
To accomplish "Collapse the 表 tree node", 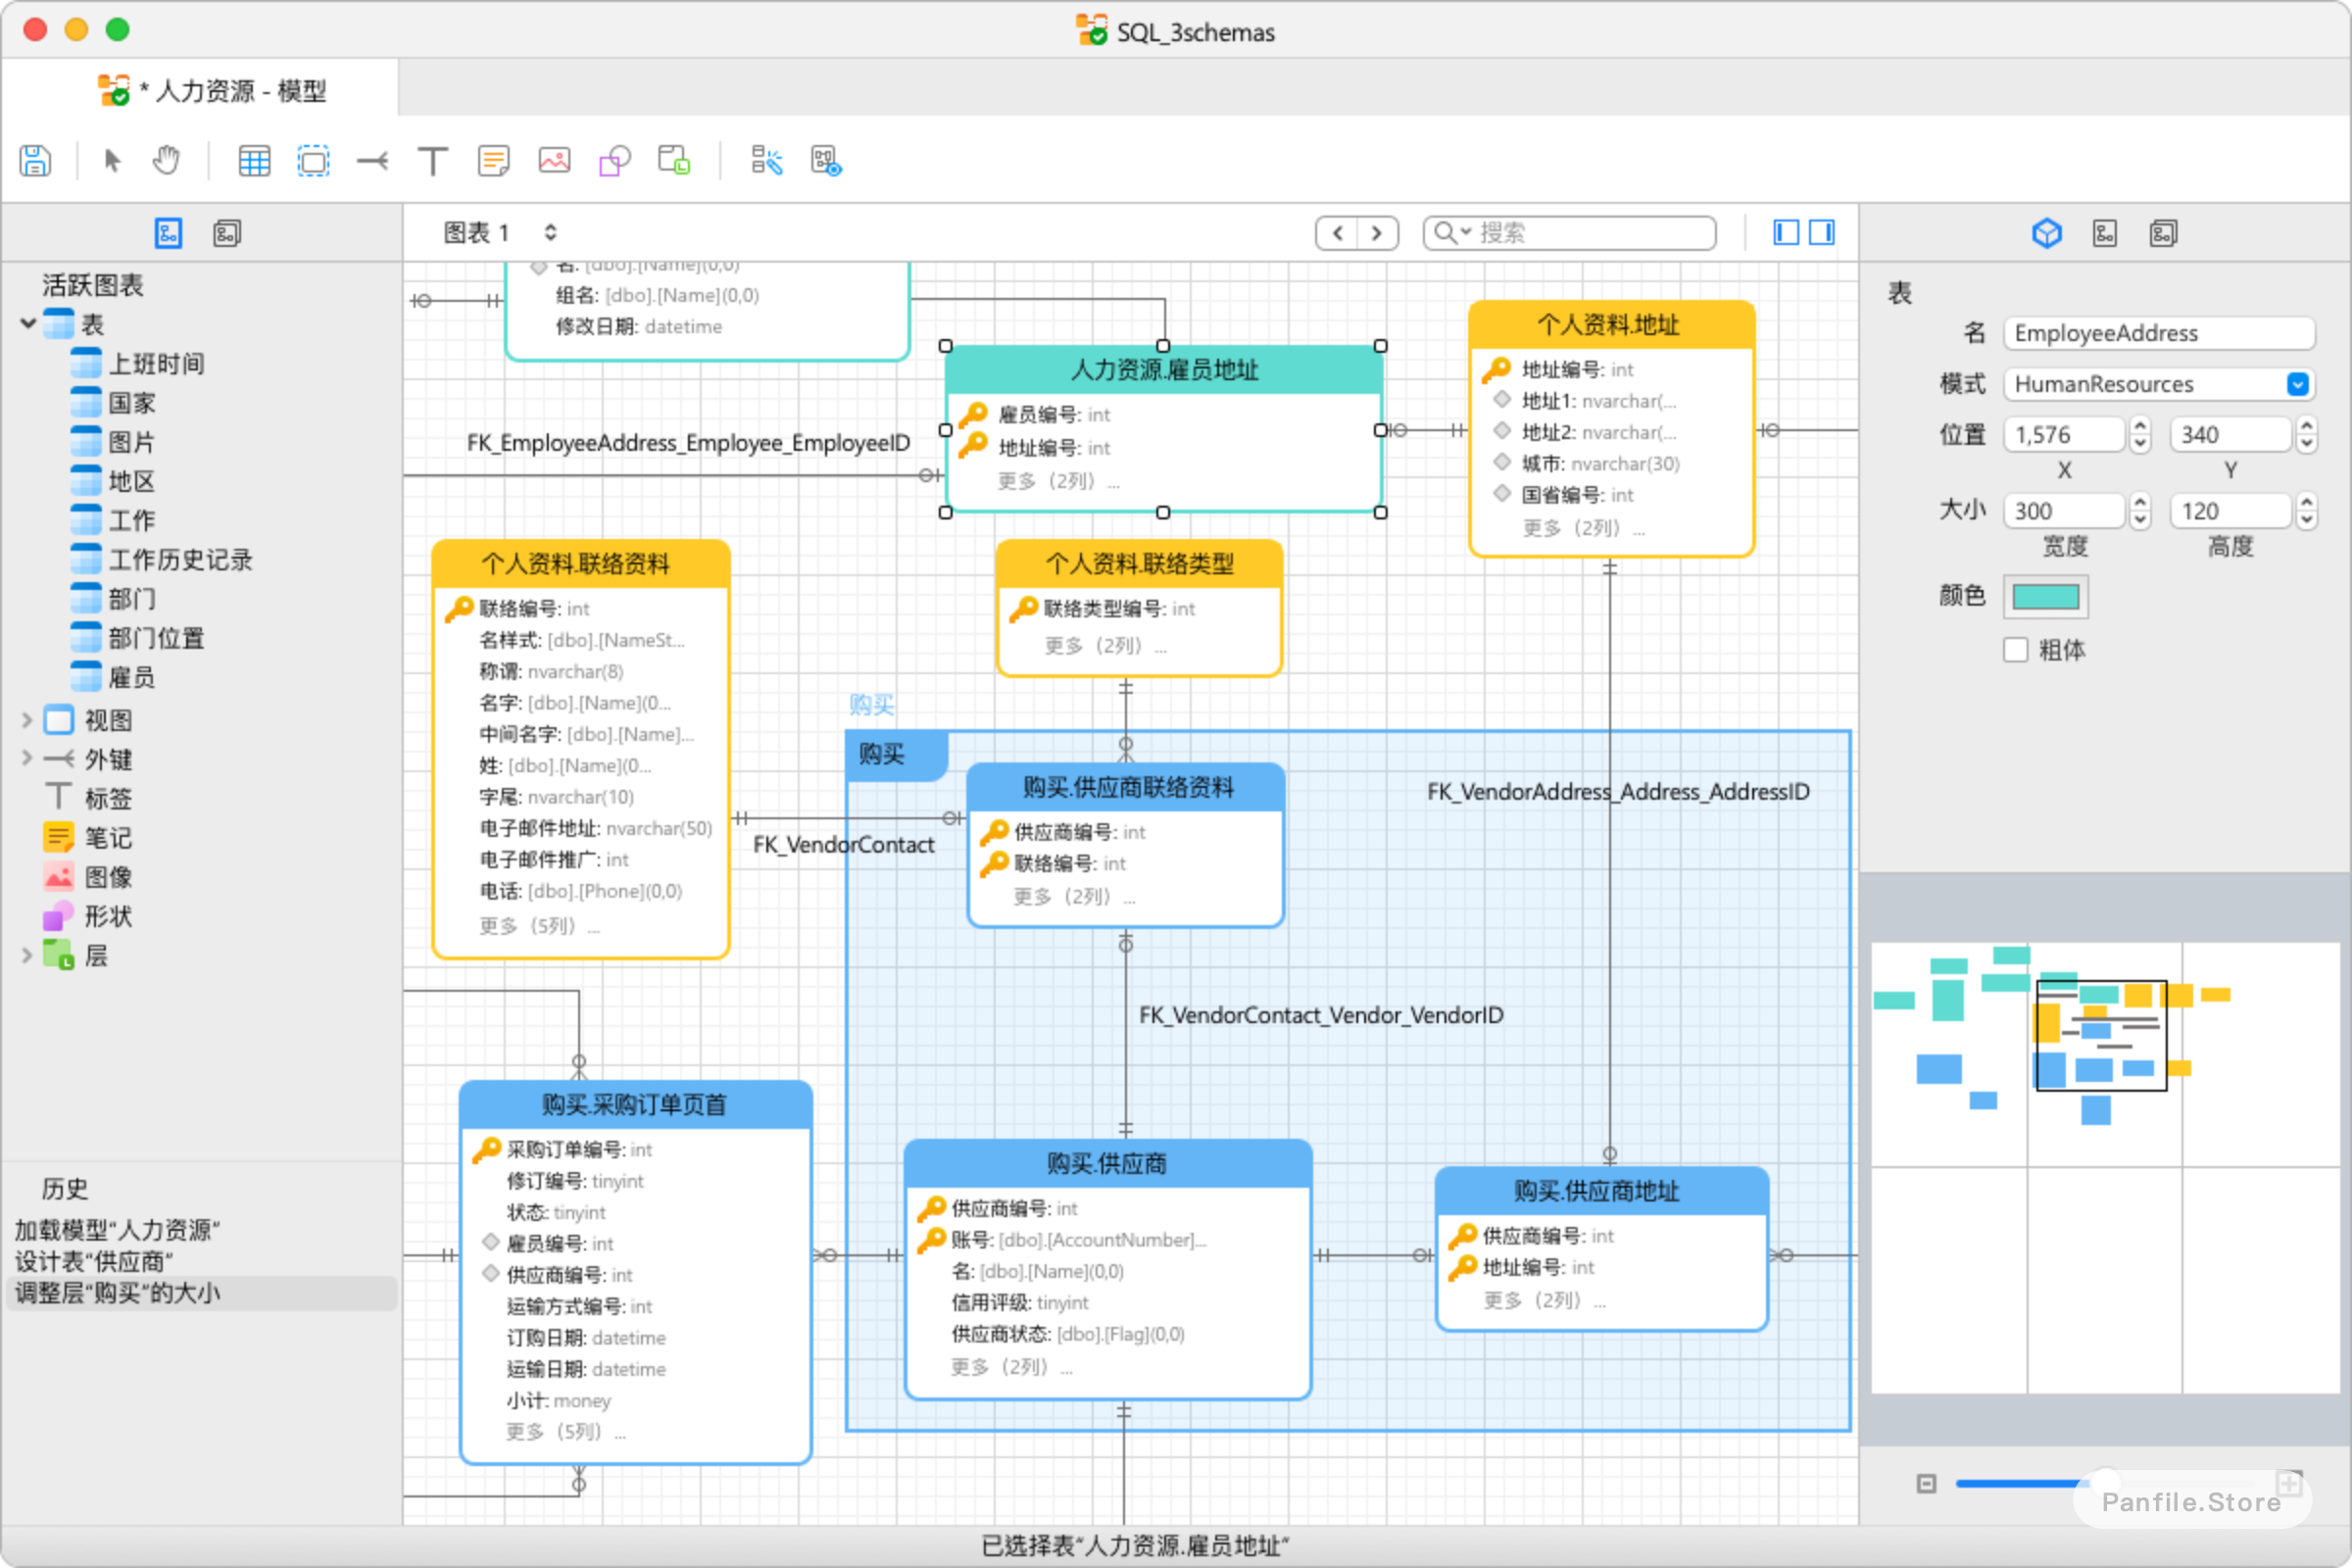I will point(28,323).
